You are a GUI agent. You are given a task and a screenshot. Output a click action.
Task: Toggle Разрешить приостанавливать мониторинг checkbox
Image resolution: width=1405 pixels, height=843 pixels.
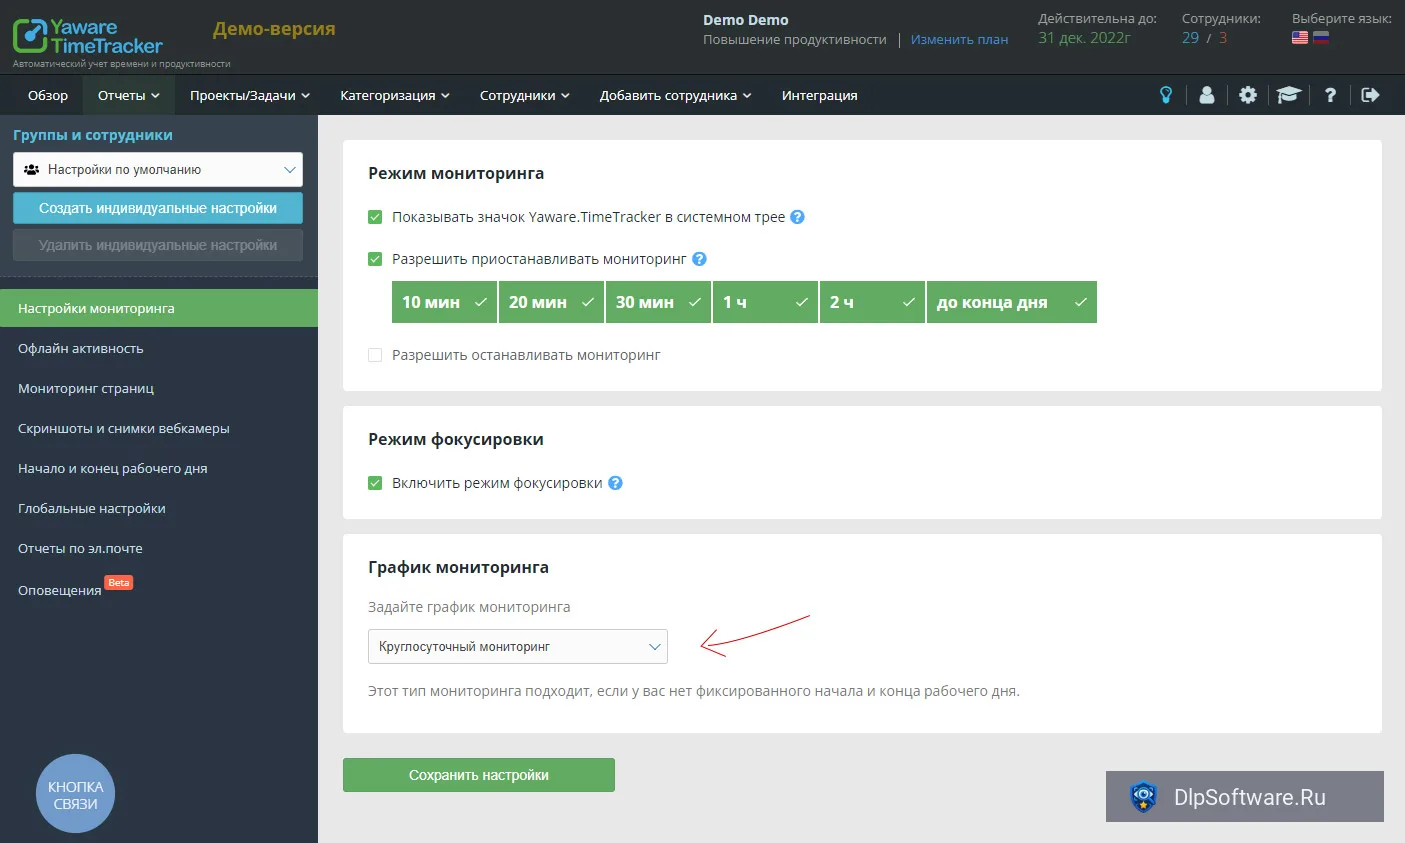point(375,259)
